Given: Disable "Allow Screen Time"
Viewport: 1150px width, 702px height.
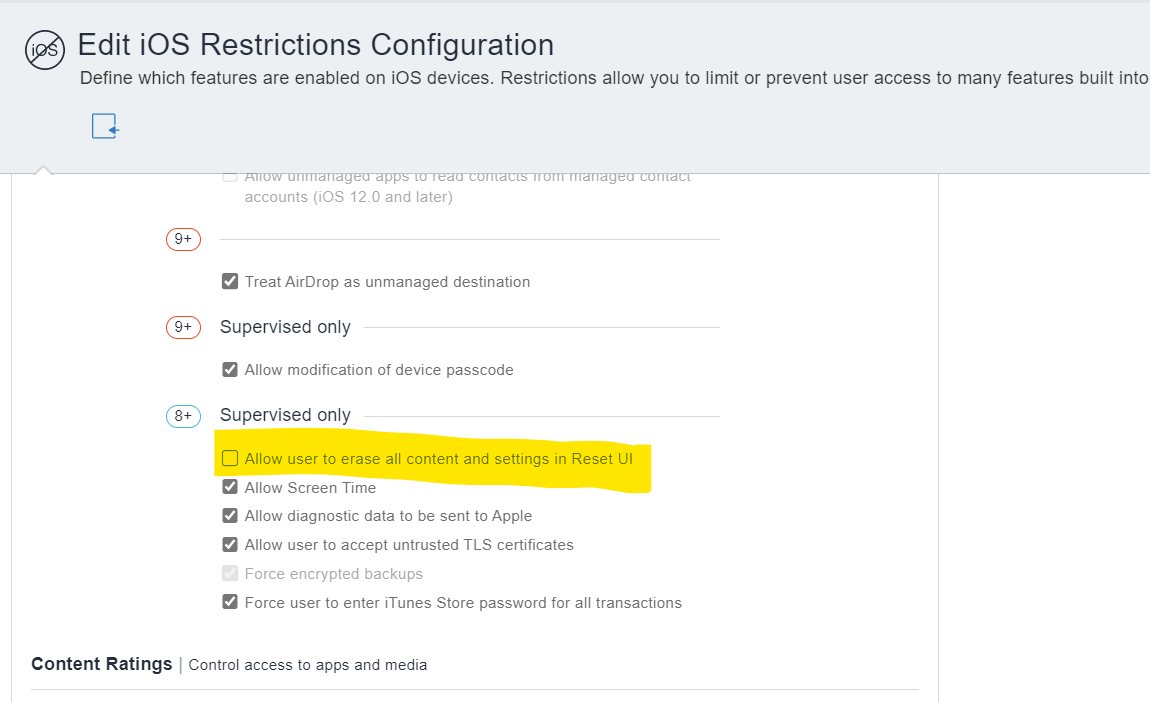Looking at the screenshot, I should (x=230, y=487).
